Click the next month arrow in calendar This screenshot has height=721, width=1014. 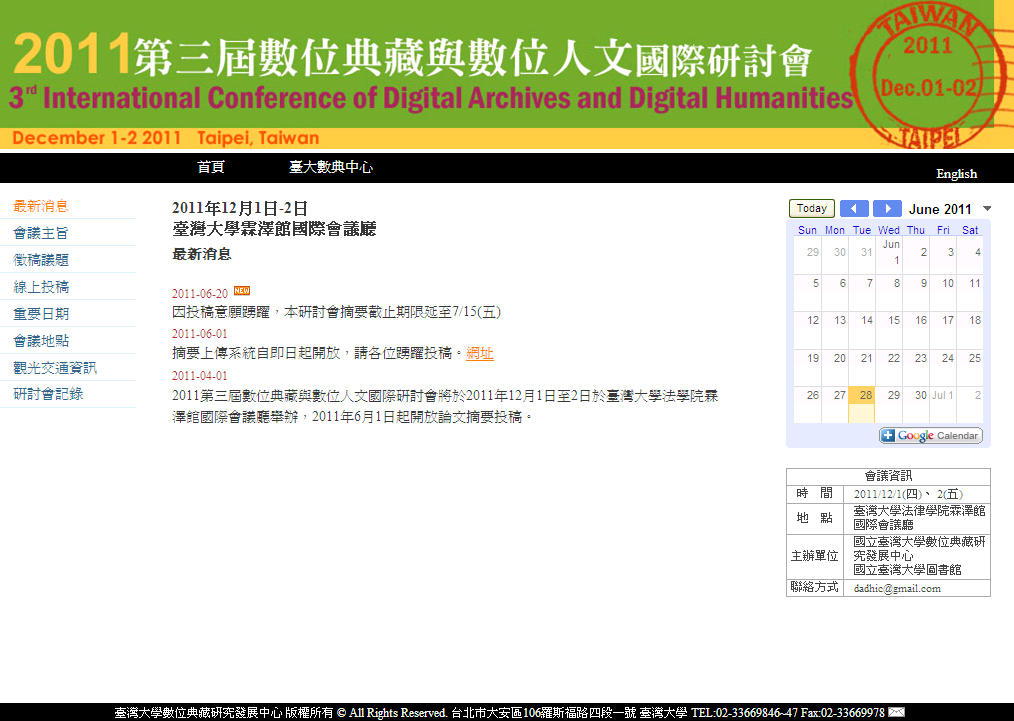coord(887,209)
